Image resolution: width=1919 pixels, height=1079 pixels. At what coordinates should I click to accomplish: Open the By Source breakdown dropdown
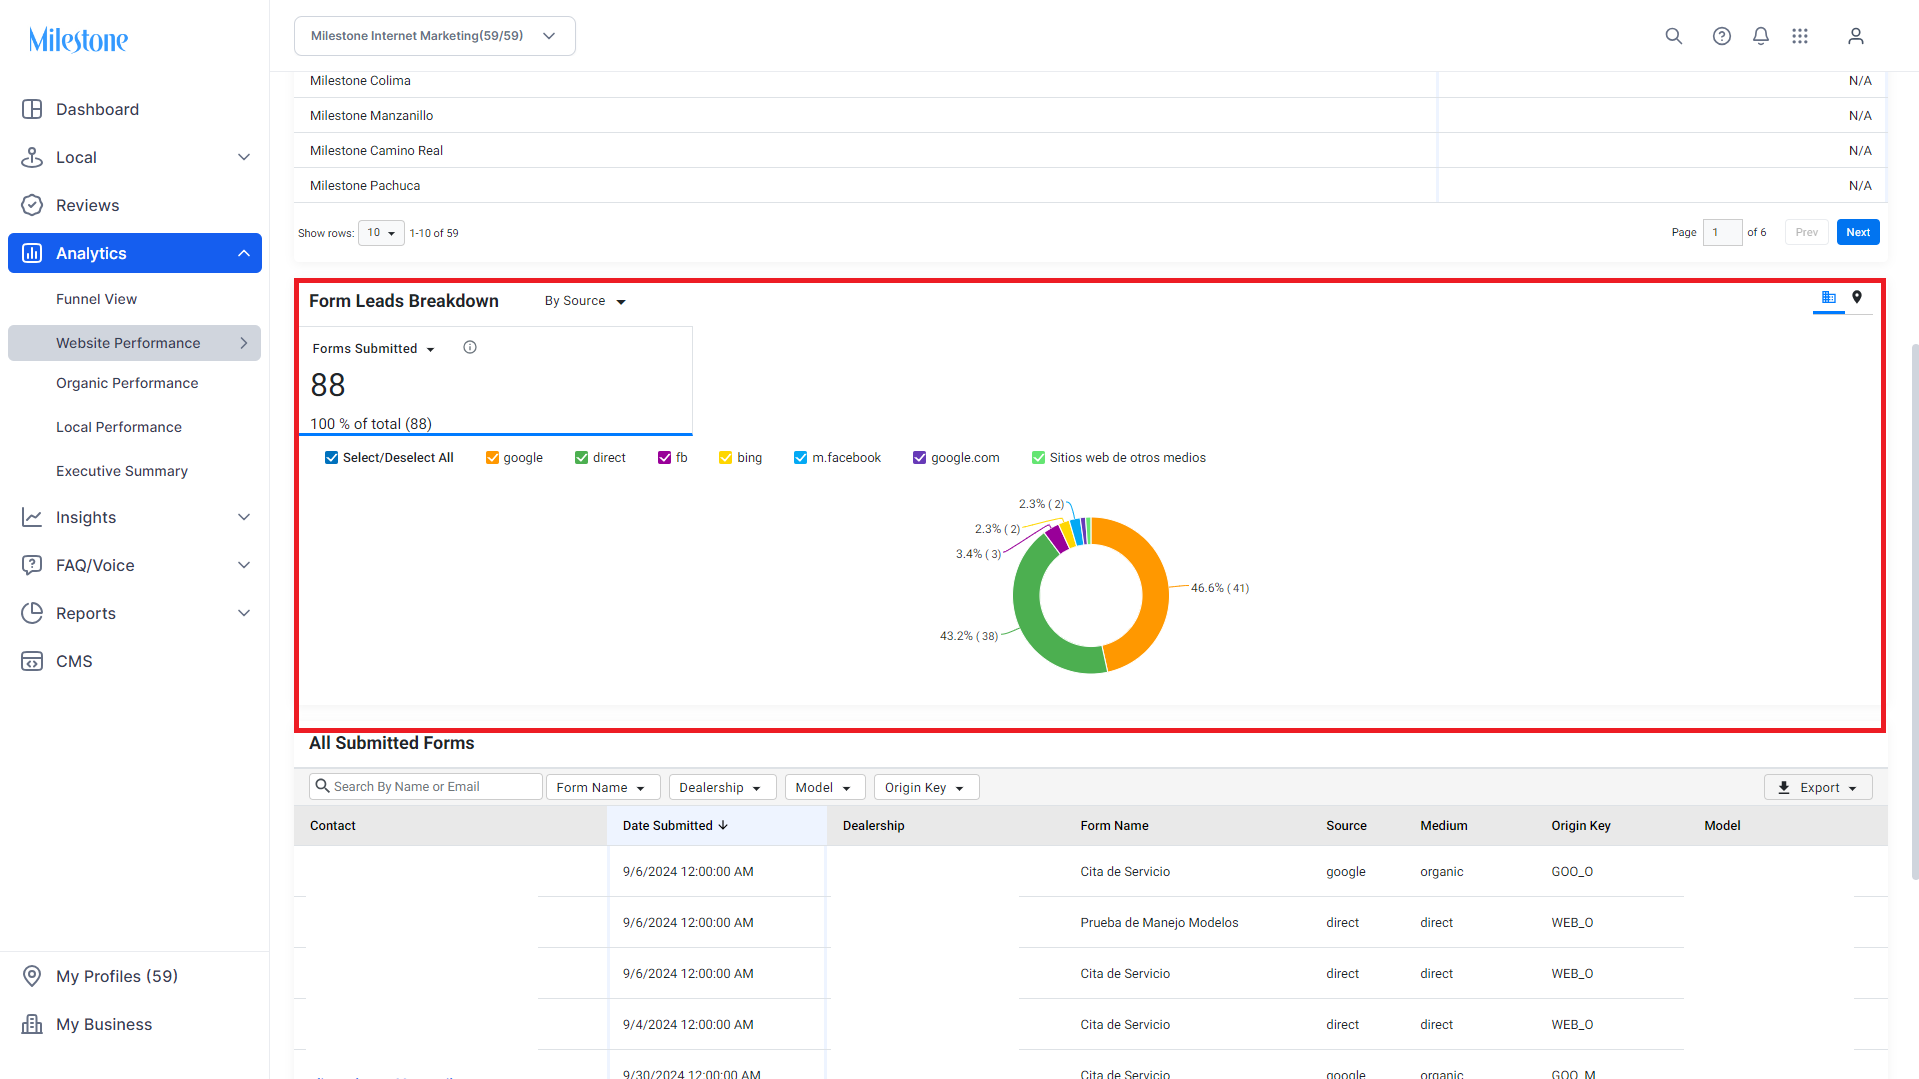585,301
